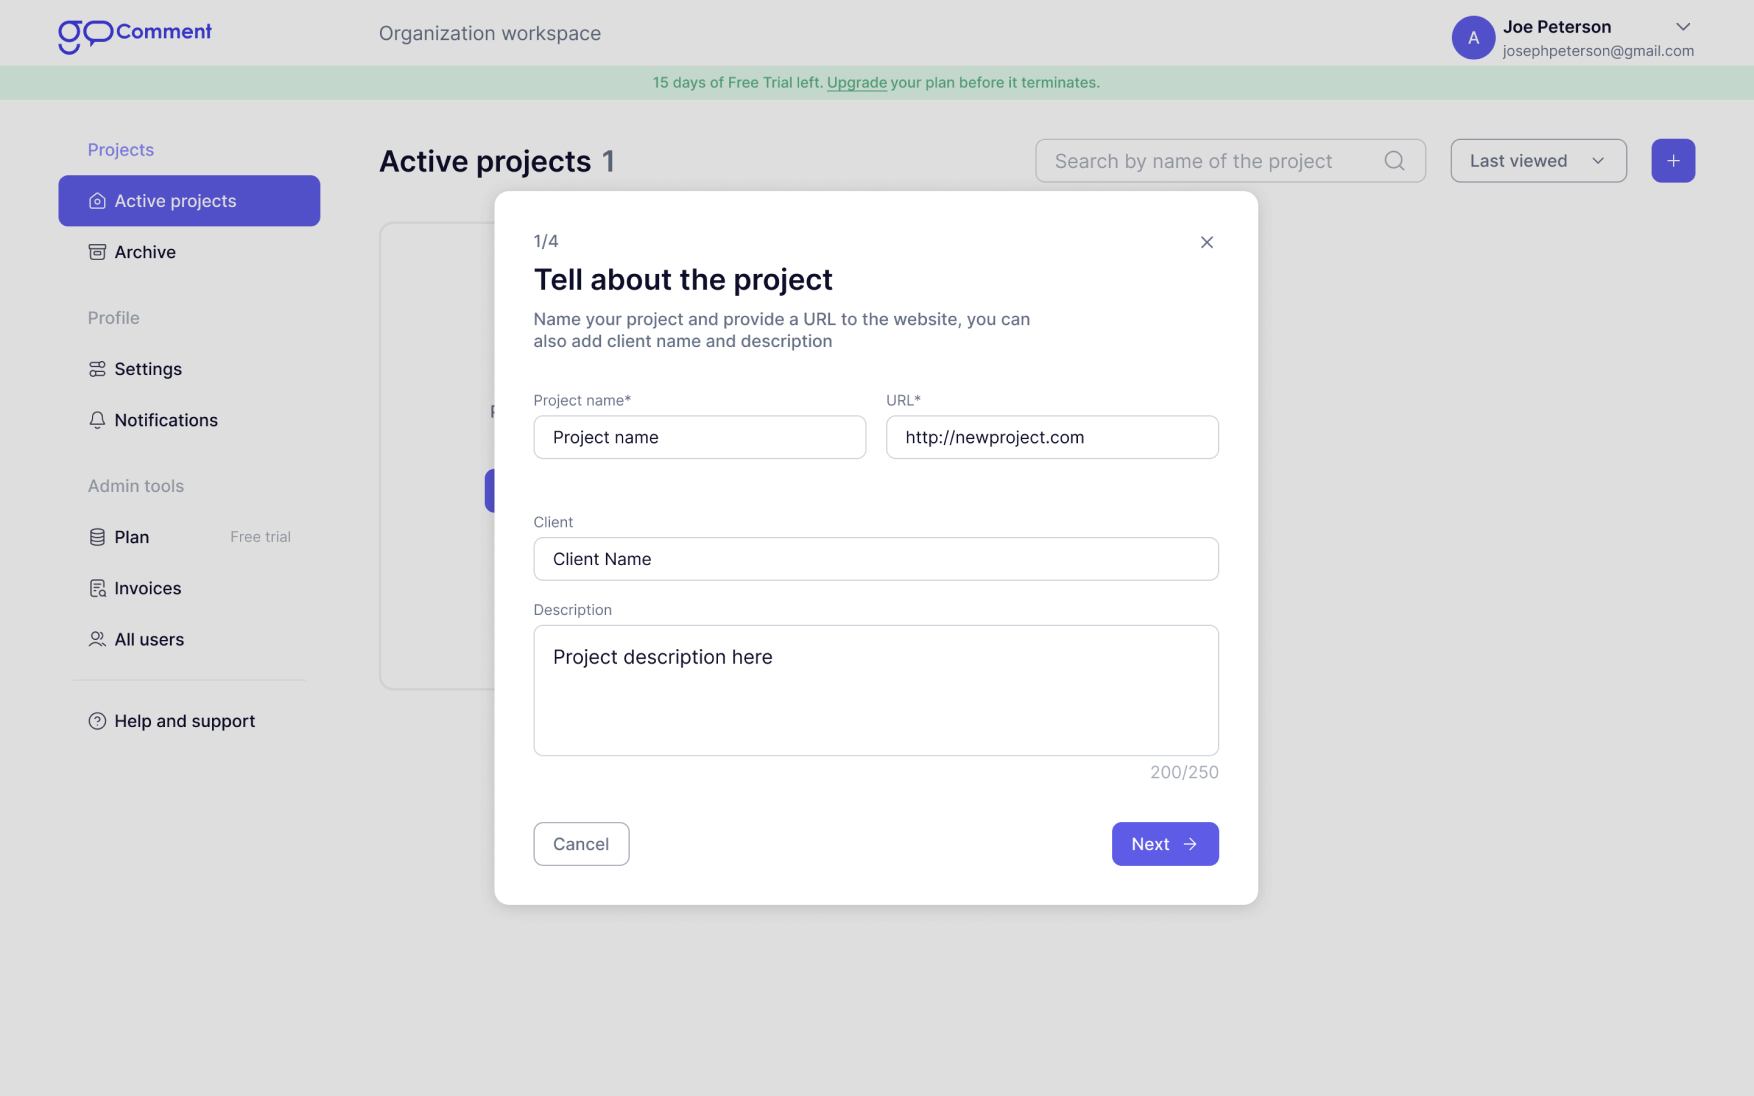
Task: Open the Last viewed sort dropdown
Action: [1538, 160]
